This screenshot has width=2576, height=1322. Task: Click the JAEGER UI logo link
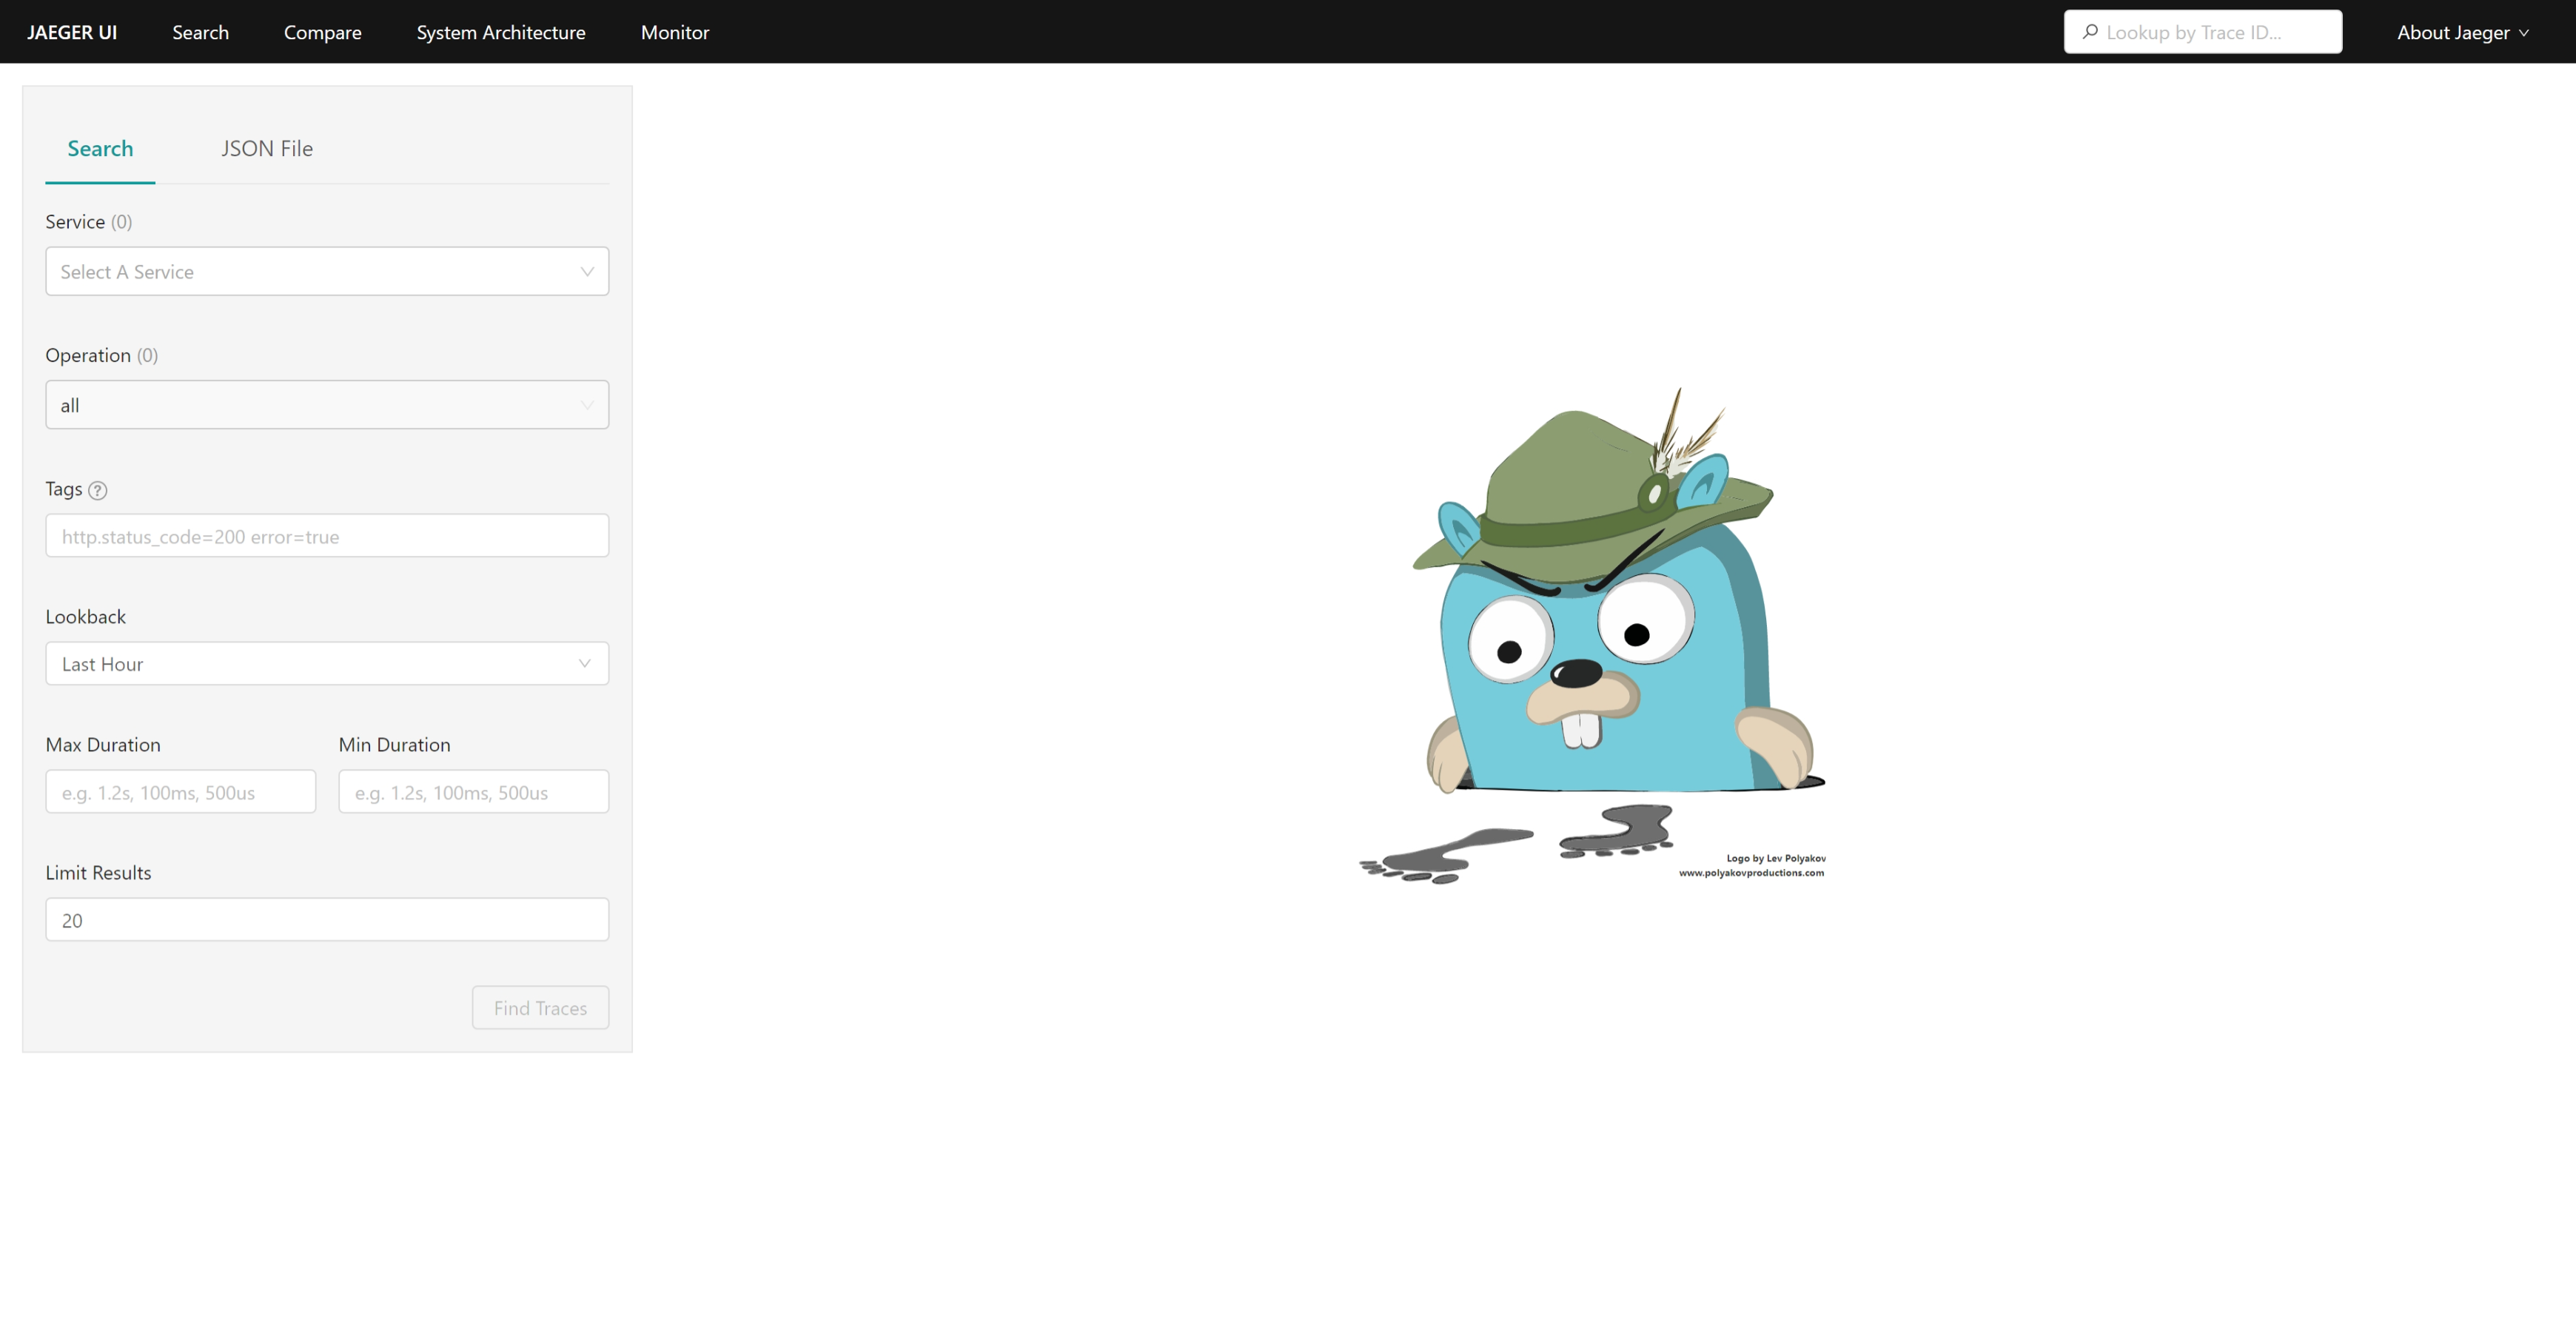coord(72,32)
